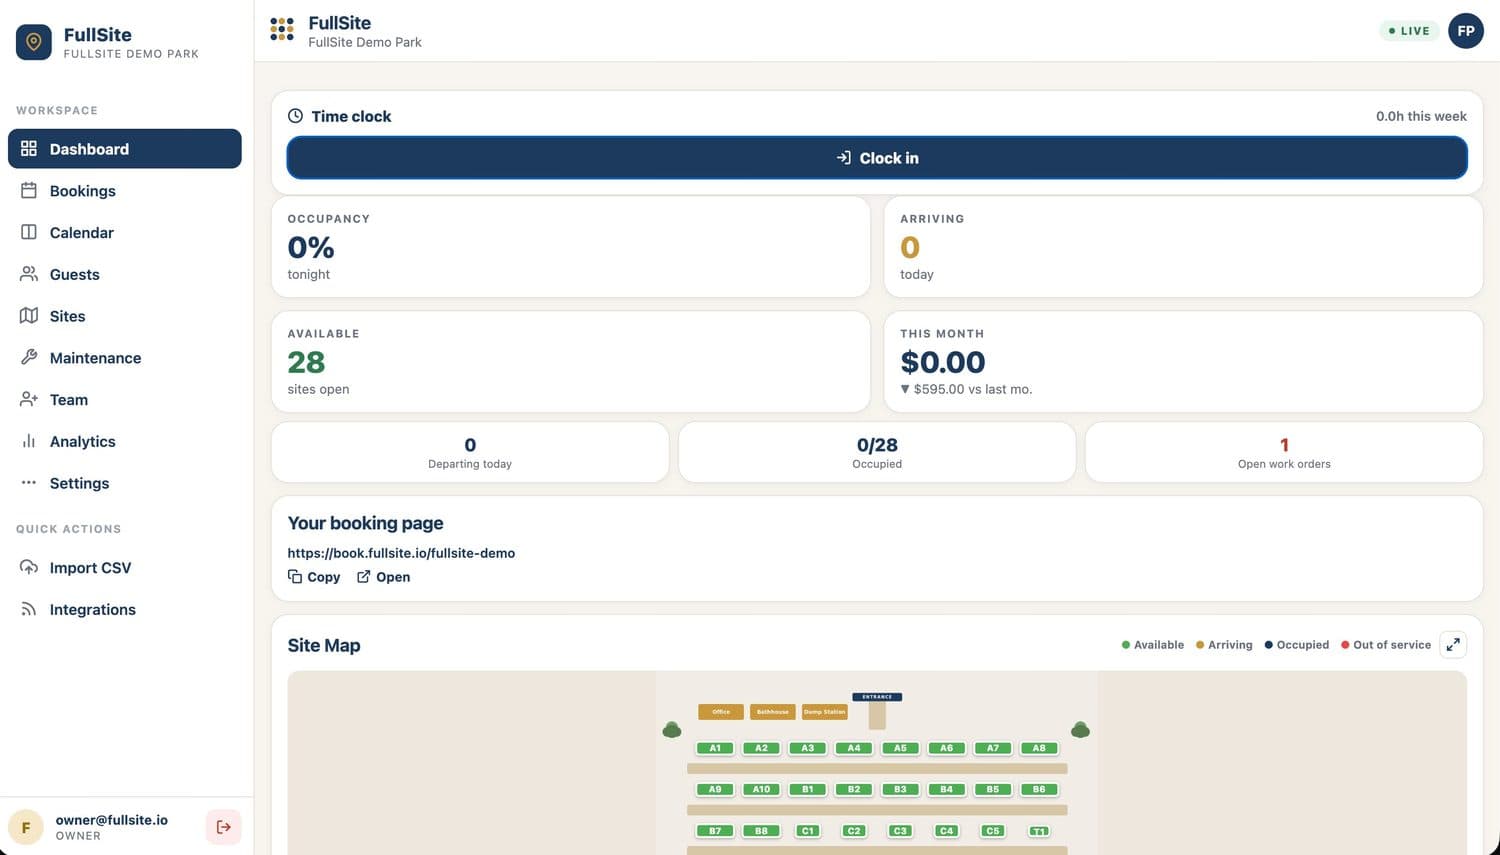The image size is (1500, 855).
Task: Click the Open work orders tile
Action: click(x=1284, y=452)
